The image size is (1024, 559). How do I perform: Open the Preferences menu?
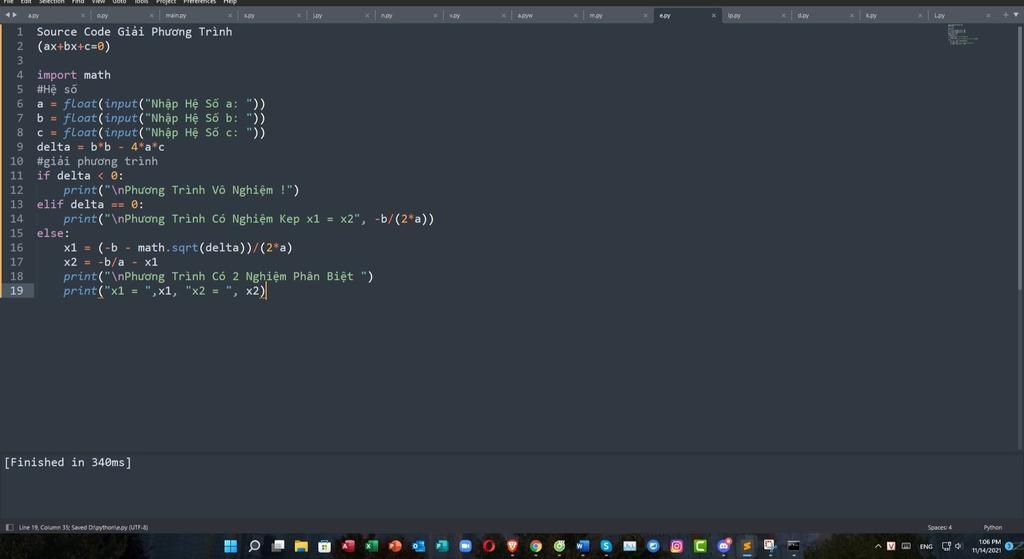(x=200, y=2)
